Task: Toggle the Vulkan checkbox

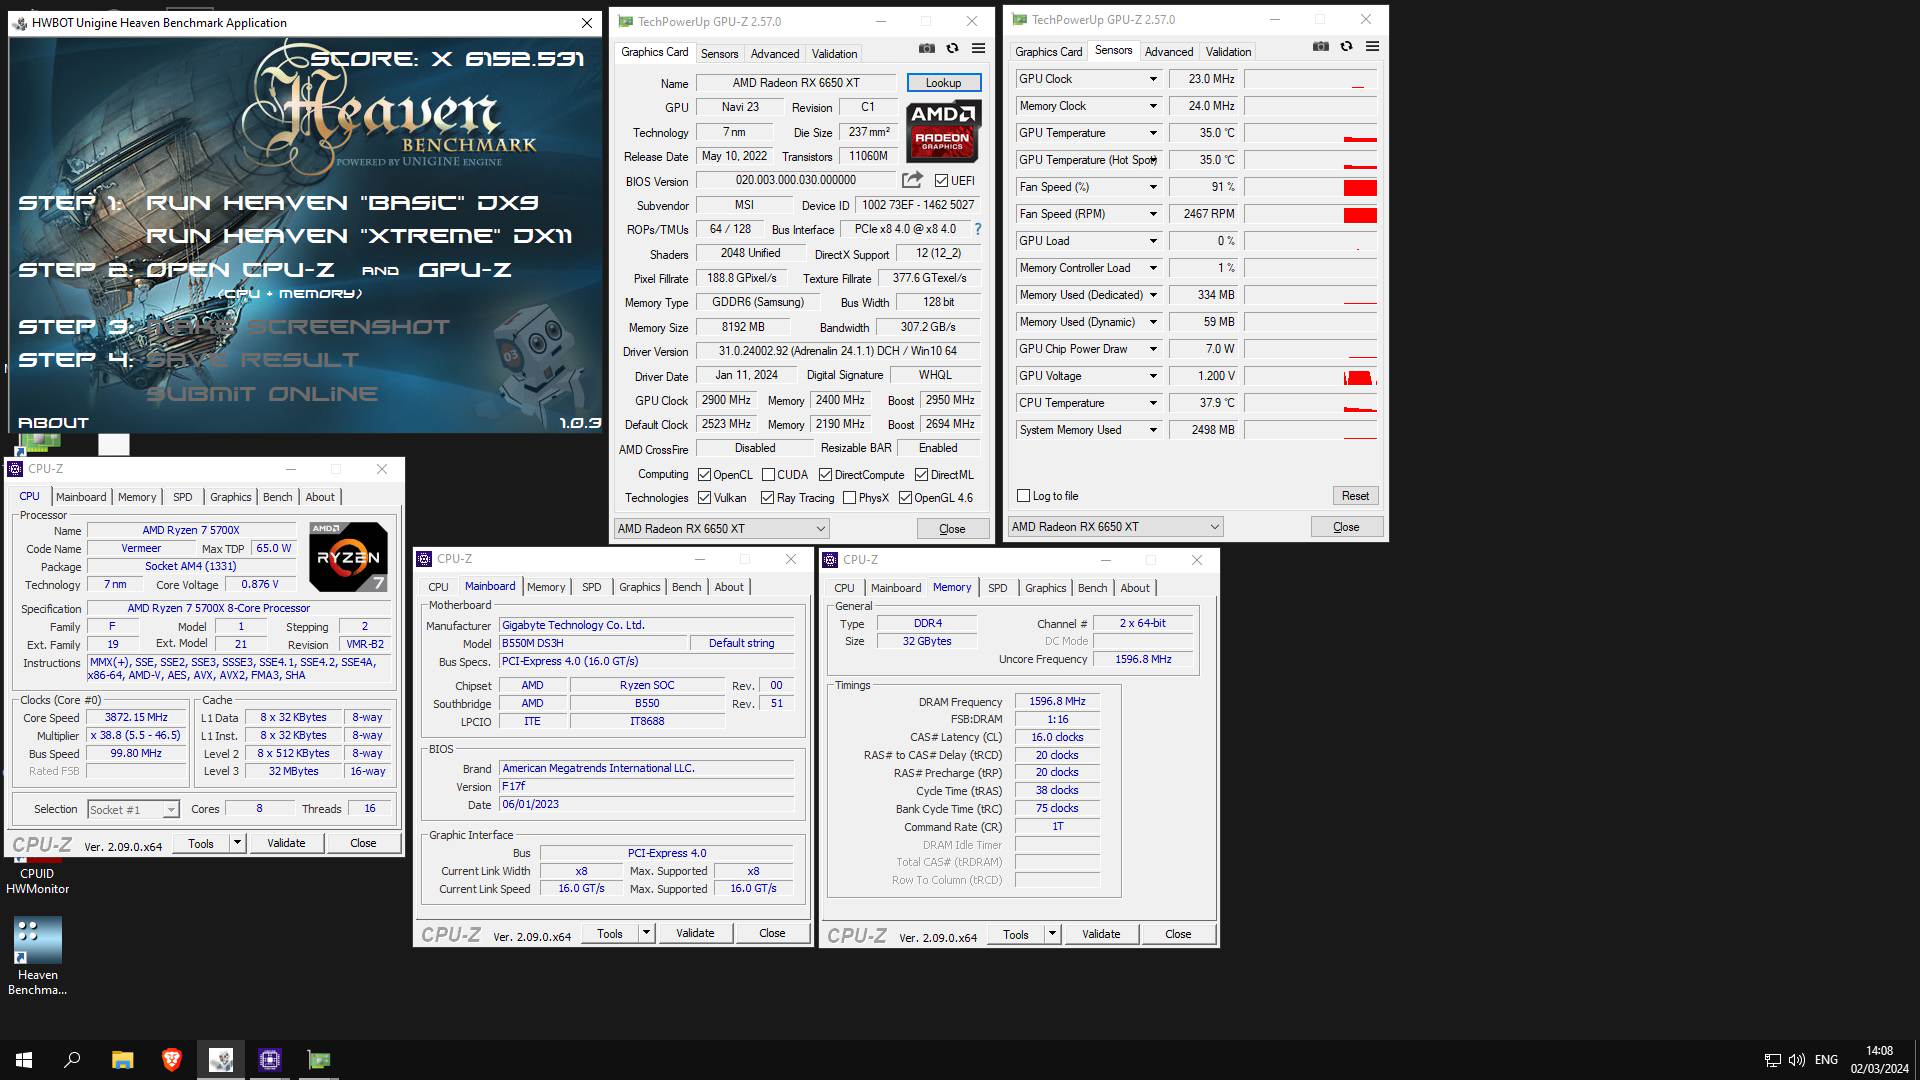Action: (x=704, y=498)
